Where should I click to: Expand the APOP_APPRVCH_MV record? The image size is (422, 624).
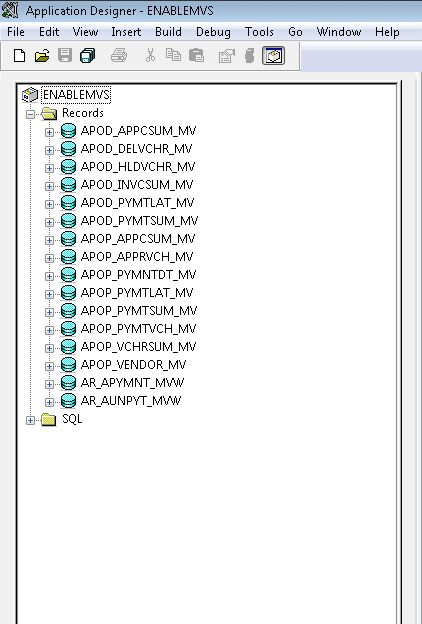tap(49, 258)
